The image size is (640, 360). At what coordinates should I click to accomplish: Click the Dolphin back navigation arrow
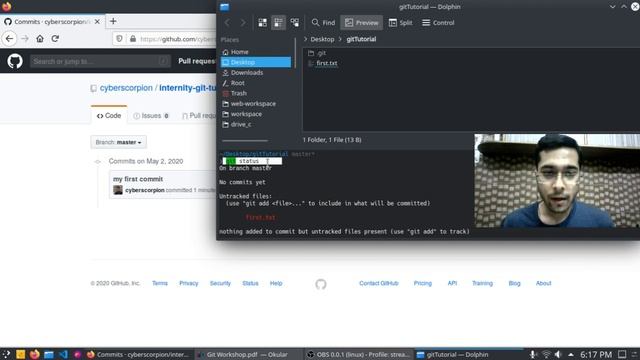(227, 23)
